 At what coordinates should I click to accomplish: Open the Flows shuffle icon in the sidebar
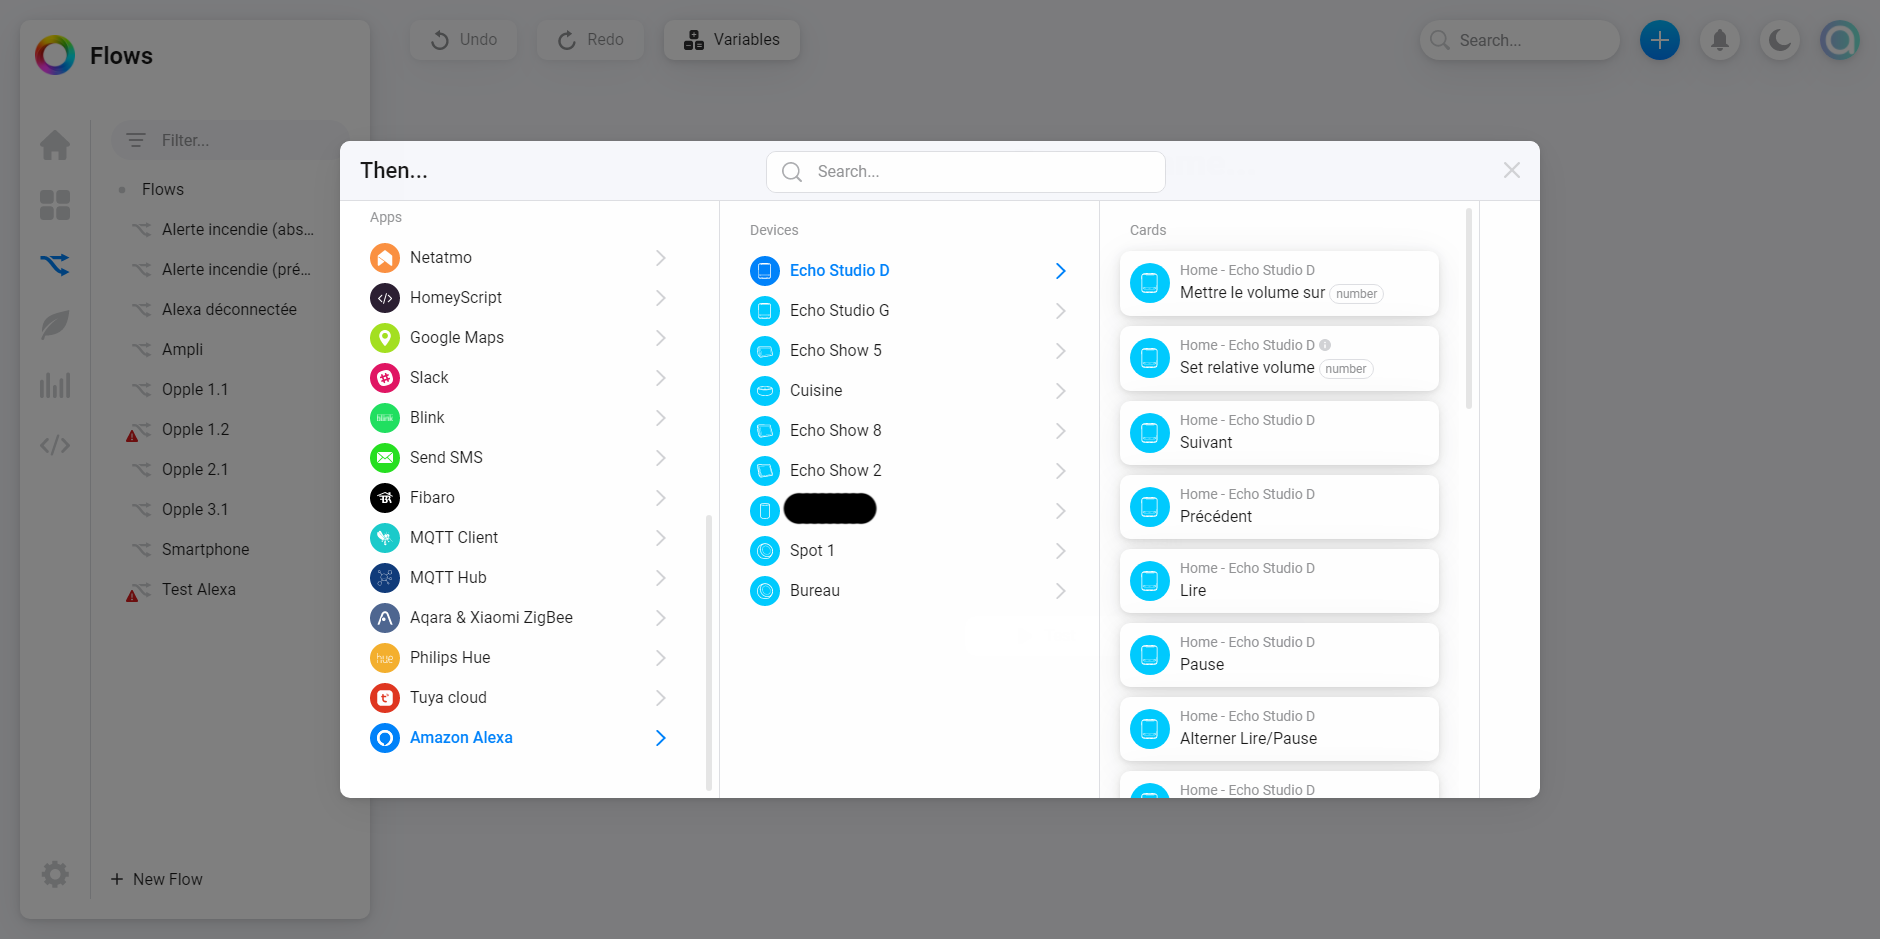pos(55,265)
